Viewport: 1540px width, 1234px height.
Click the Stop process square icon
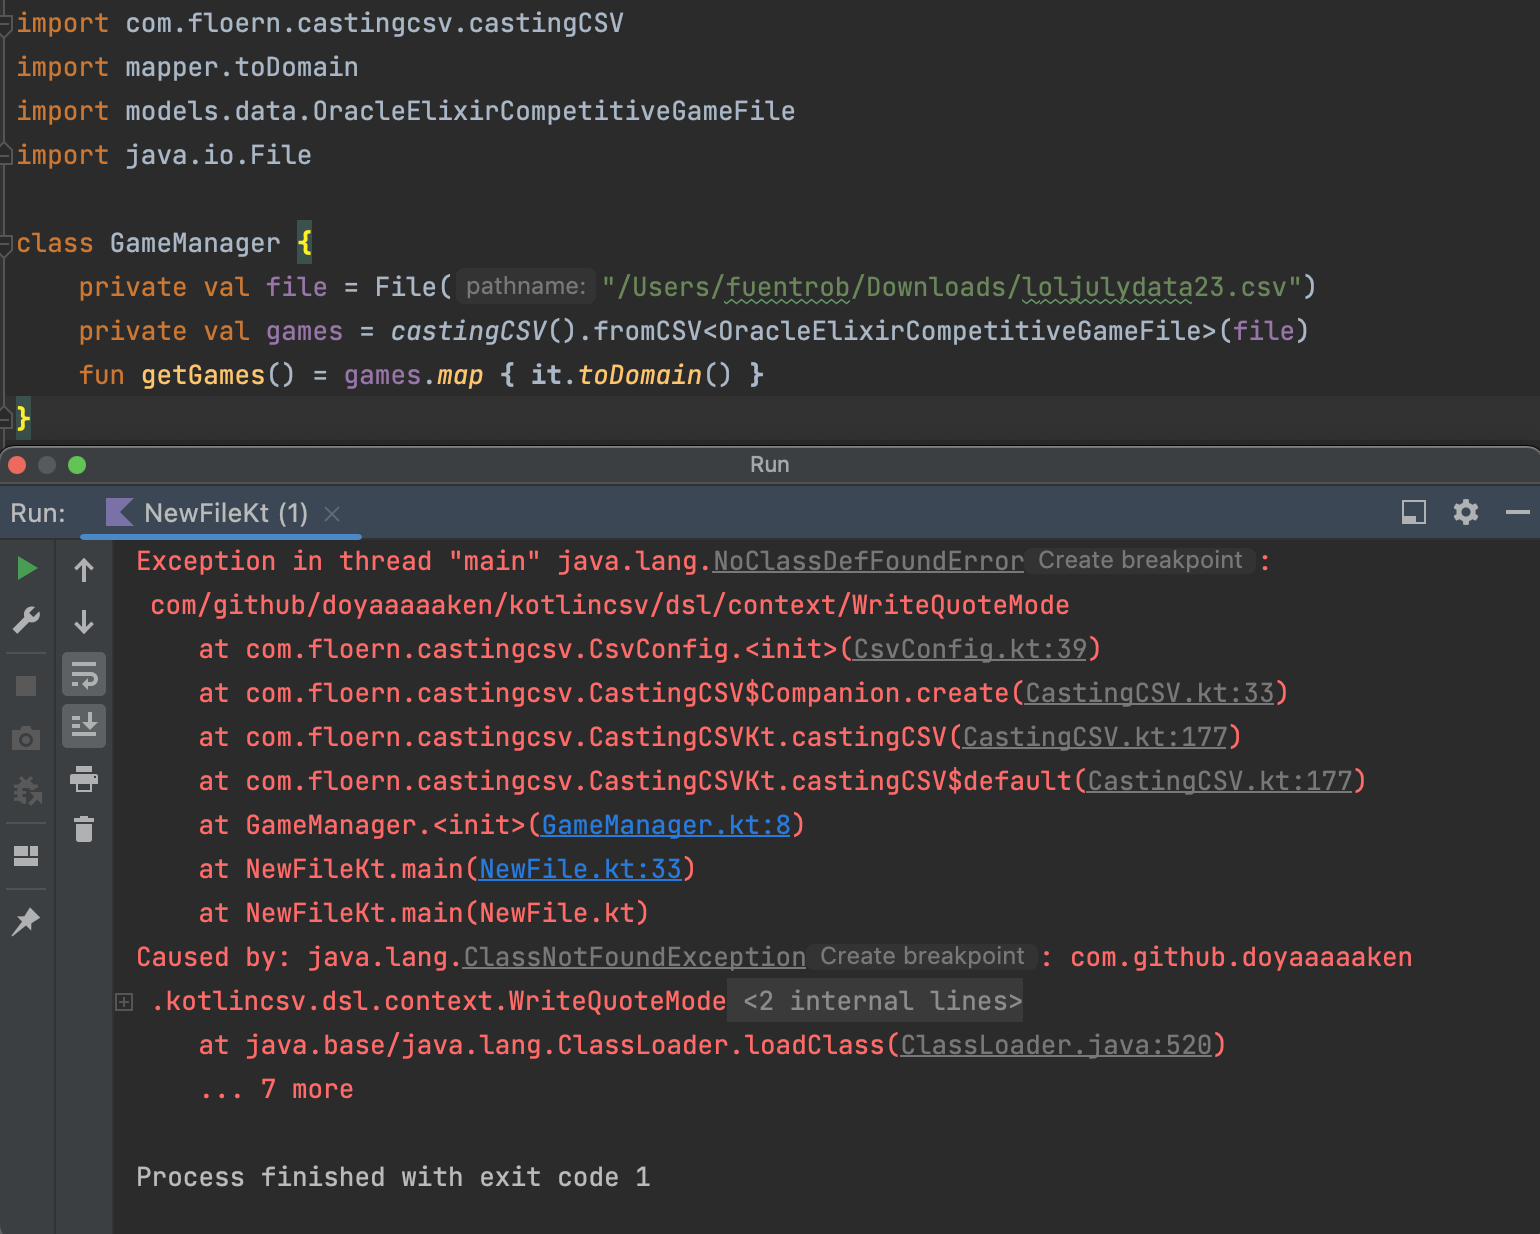(x=26, y=686)
